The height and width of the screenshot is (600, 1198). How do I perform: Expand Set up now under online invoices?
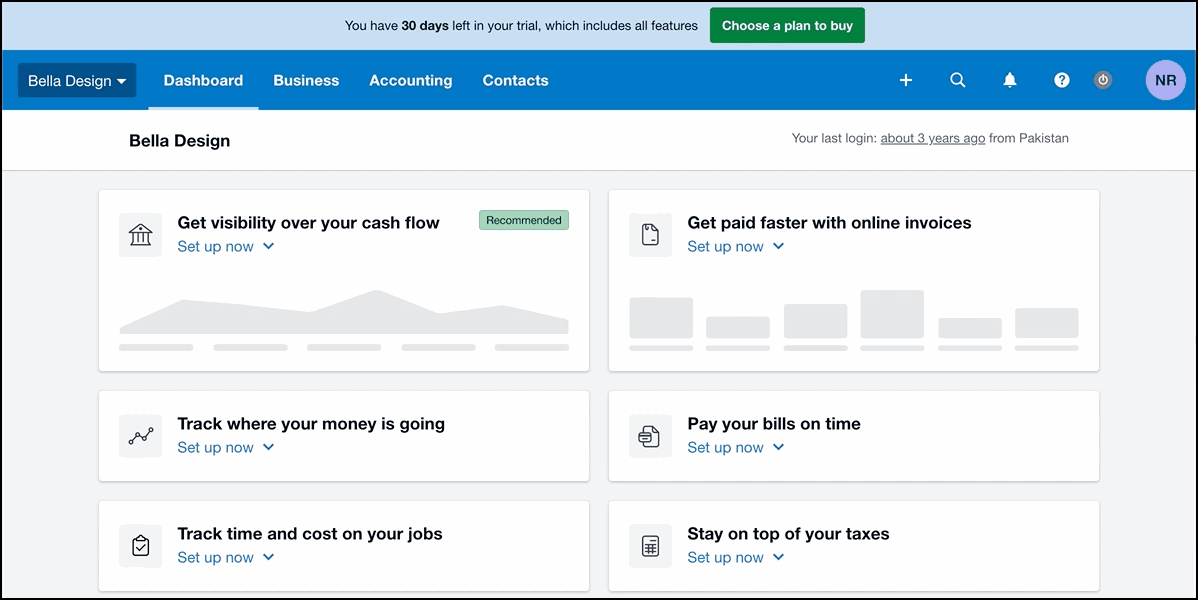735,247
